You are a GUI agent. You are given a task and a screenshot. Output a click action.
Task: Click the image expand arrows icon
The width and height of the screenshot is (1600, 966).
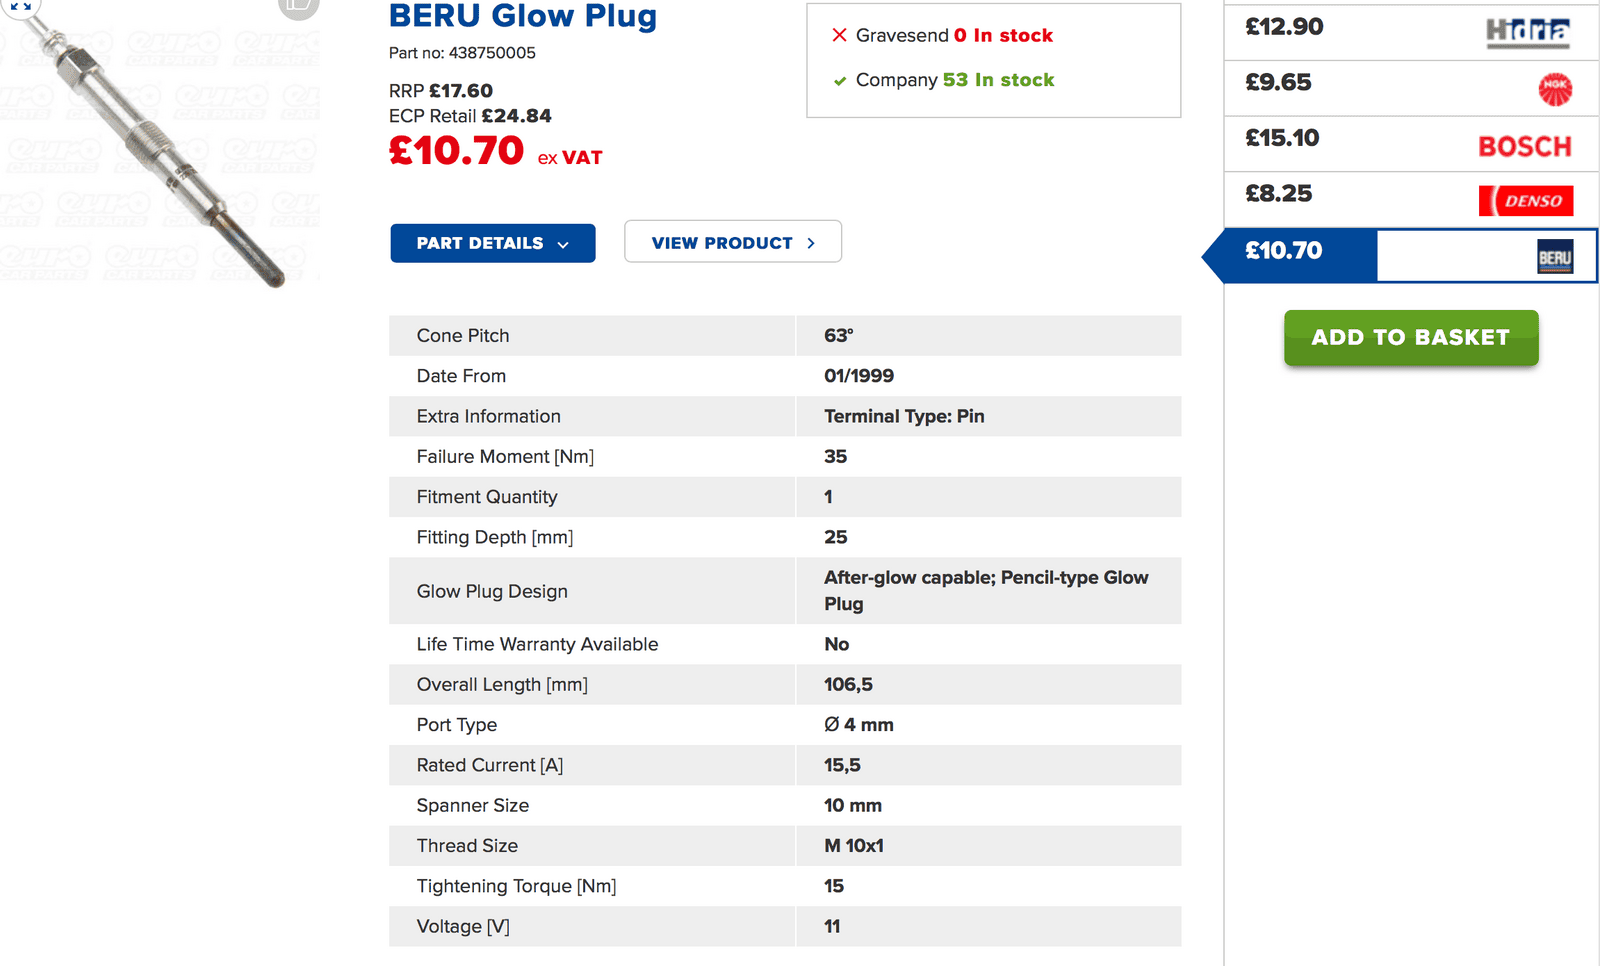pyautogui.click(x=20, y=5)
